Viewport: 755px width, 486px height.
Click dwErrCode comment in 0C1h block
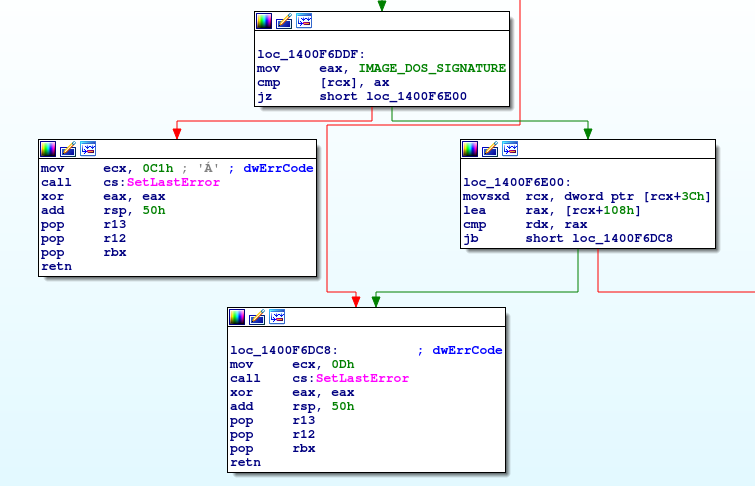[278, 169]
